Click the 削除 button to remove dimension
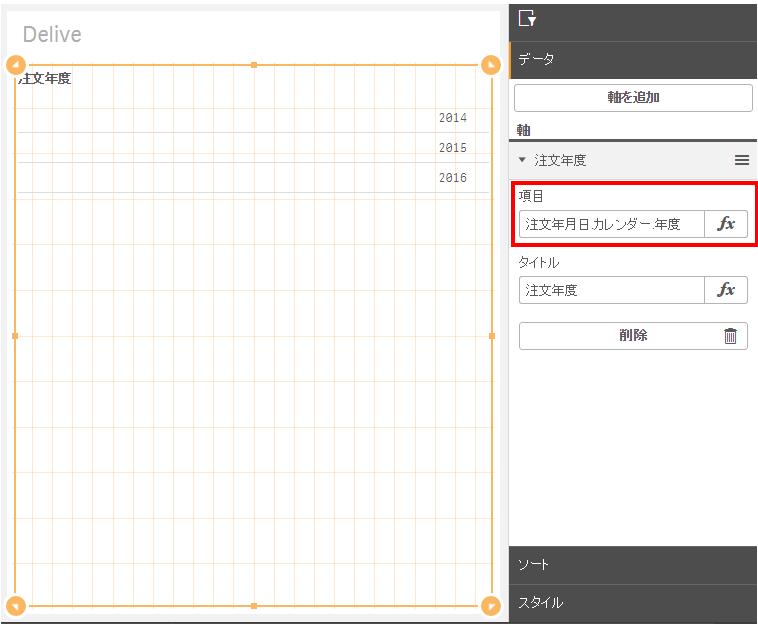This screenshot has height=626, width=758. pos(632,336)
